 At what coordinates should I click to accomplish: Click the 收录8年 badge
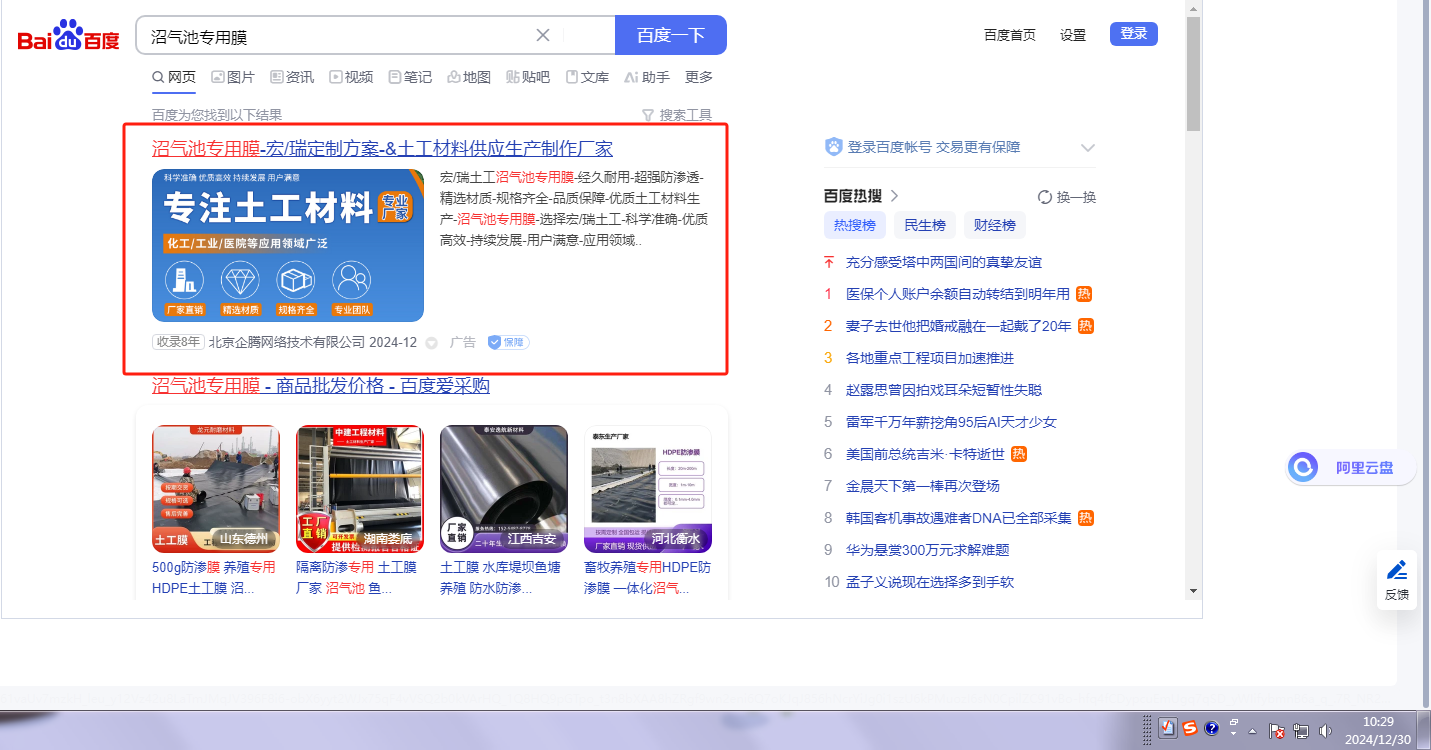[x=179, y=342]
